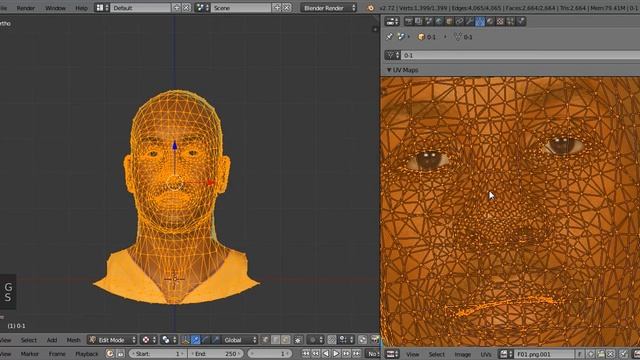Open the Edit Mode dropdown
This screenshot has width=640, height=360.
click(112, 340)
